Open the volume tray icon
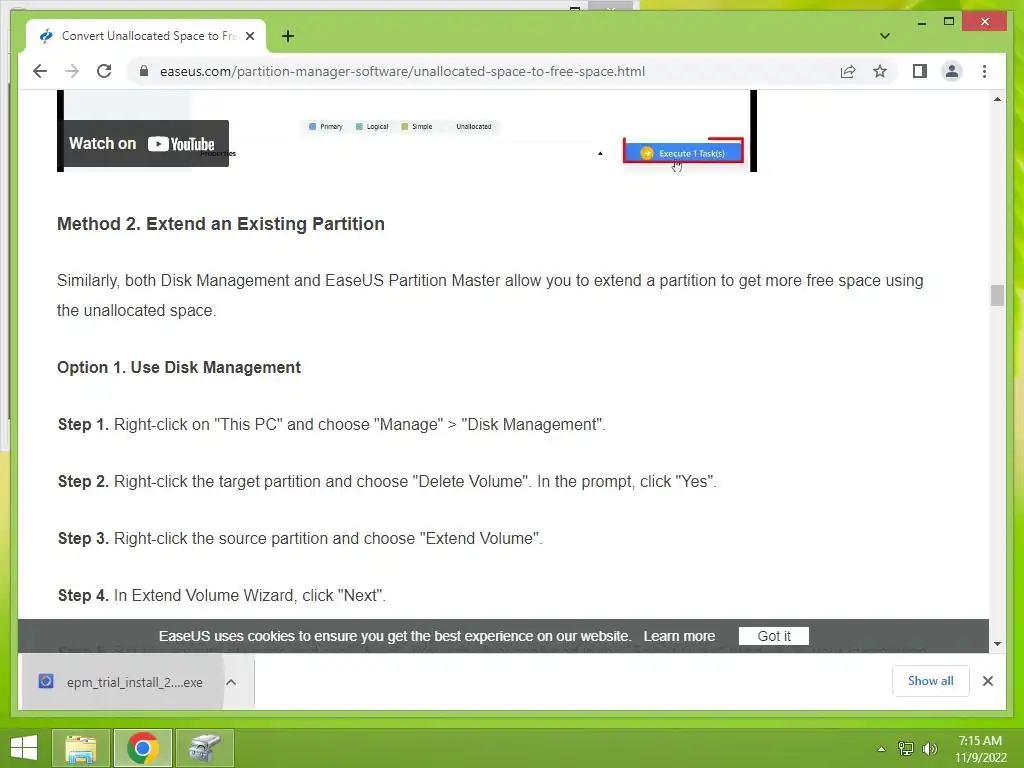 click(930, 749)
